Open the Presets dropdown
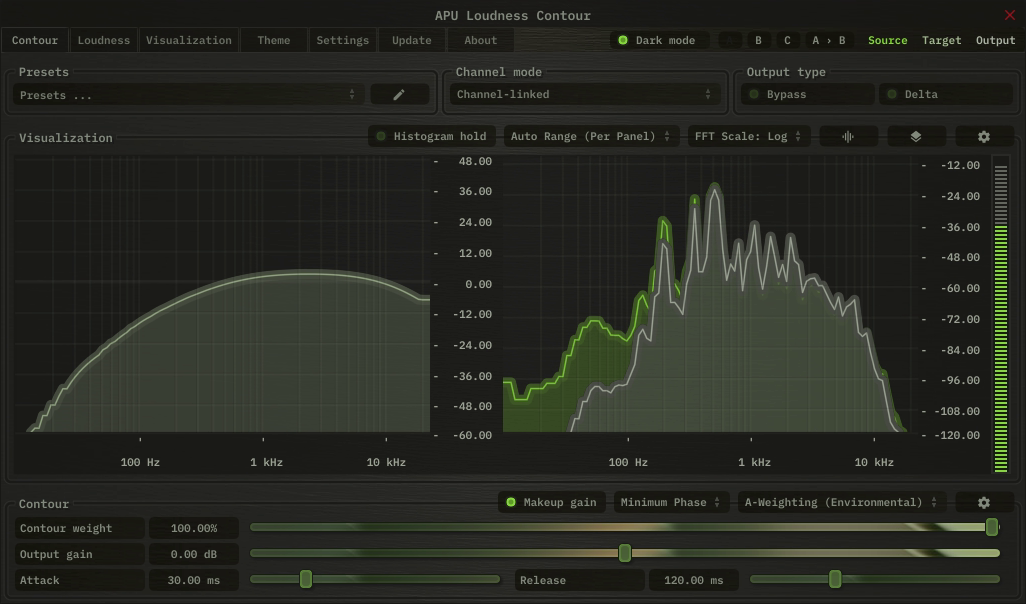 coord(188,95)
